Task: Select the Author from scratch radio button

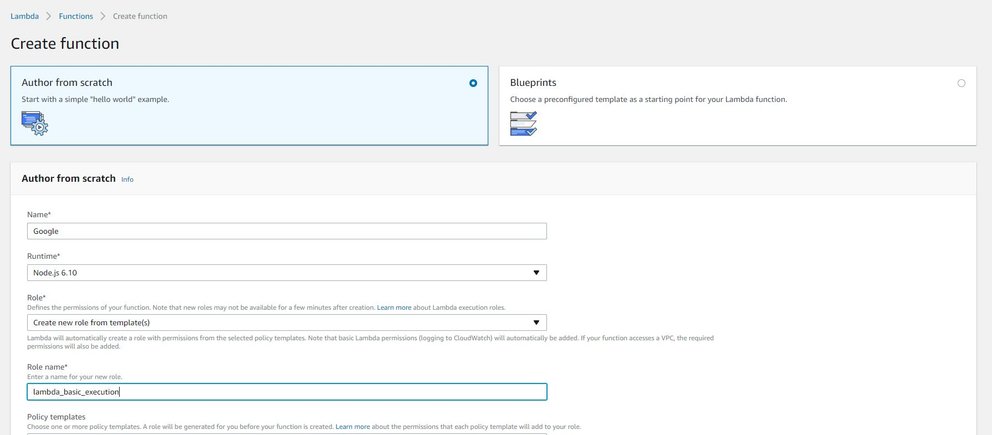Action: click(473, 83)
